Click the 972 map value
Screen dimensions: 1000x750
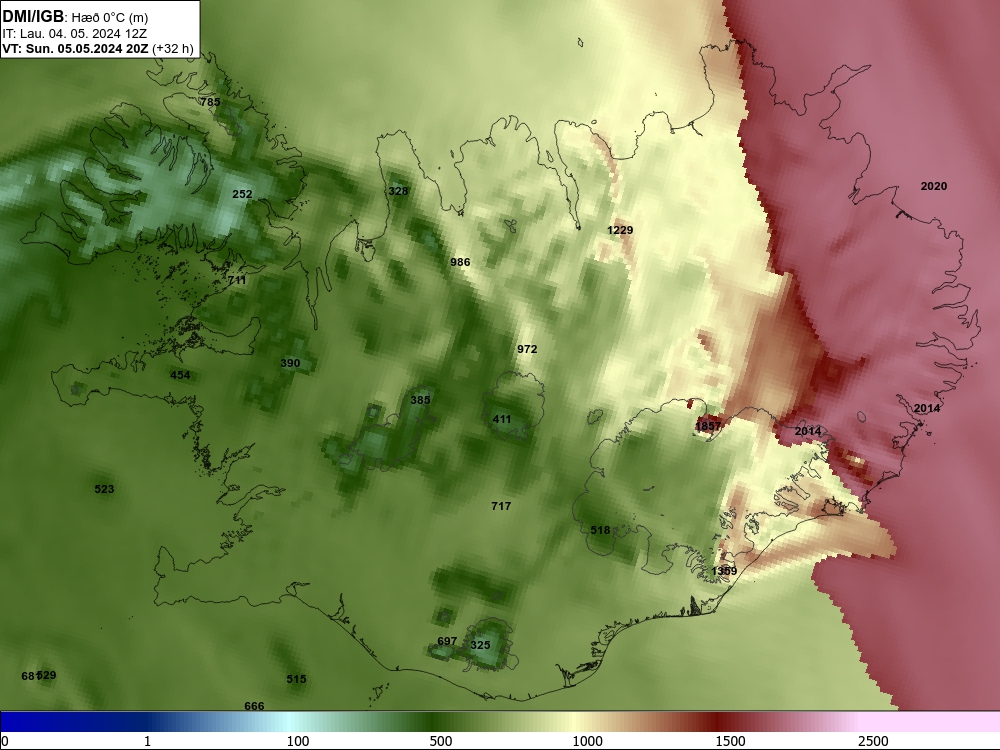527,349
